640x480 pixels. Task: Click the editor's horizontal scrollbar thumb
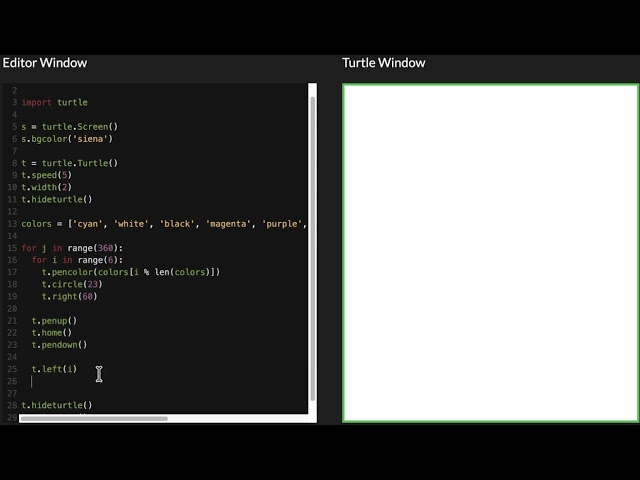tap(94, 418)
